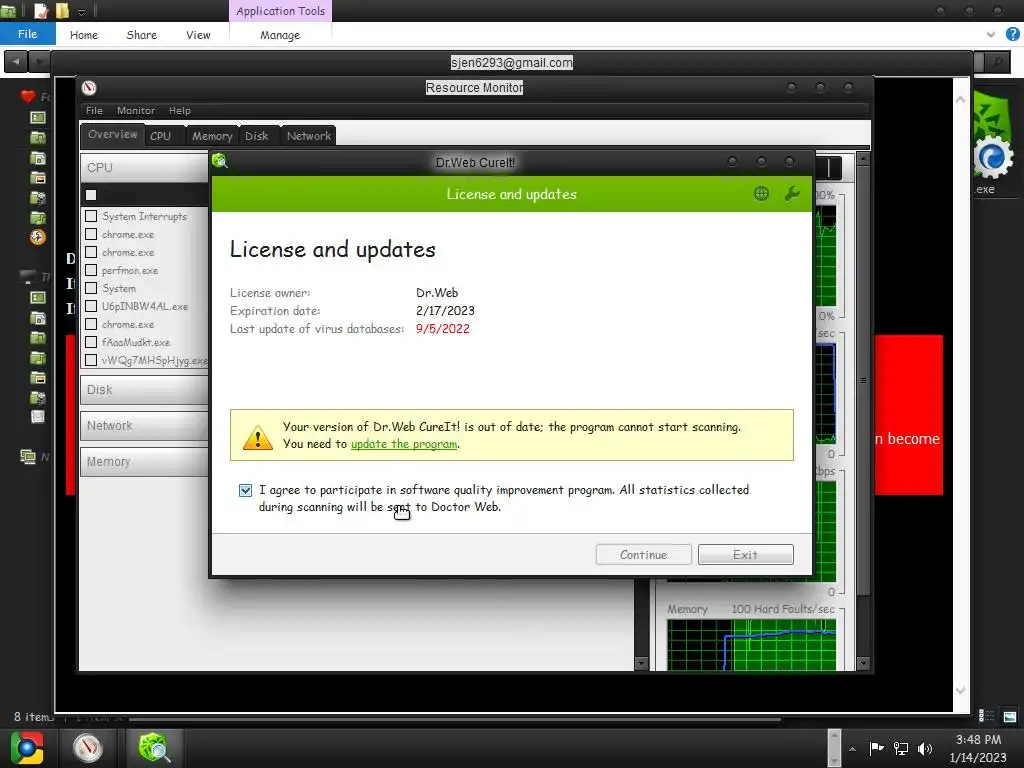This screenshot has width=1024, height=768.
Task: Click new folder icon in quick access toolbar
Action: pyautogui.click(x=62, y=10)
